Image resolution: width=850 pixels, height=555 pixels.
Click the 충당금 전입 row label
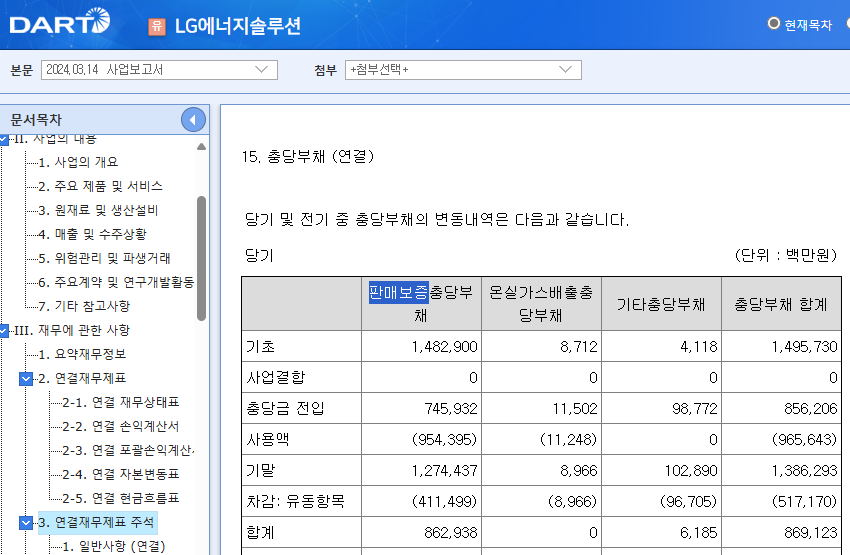click(x=286, y=408)
